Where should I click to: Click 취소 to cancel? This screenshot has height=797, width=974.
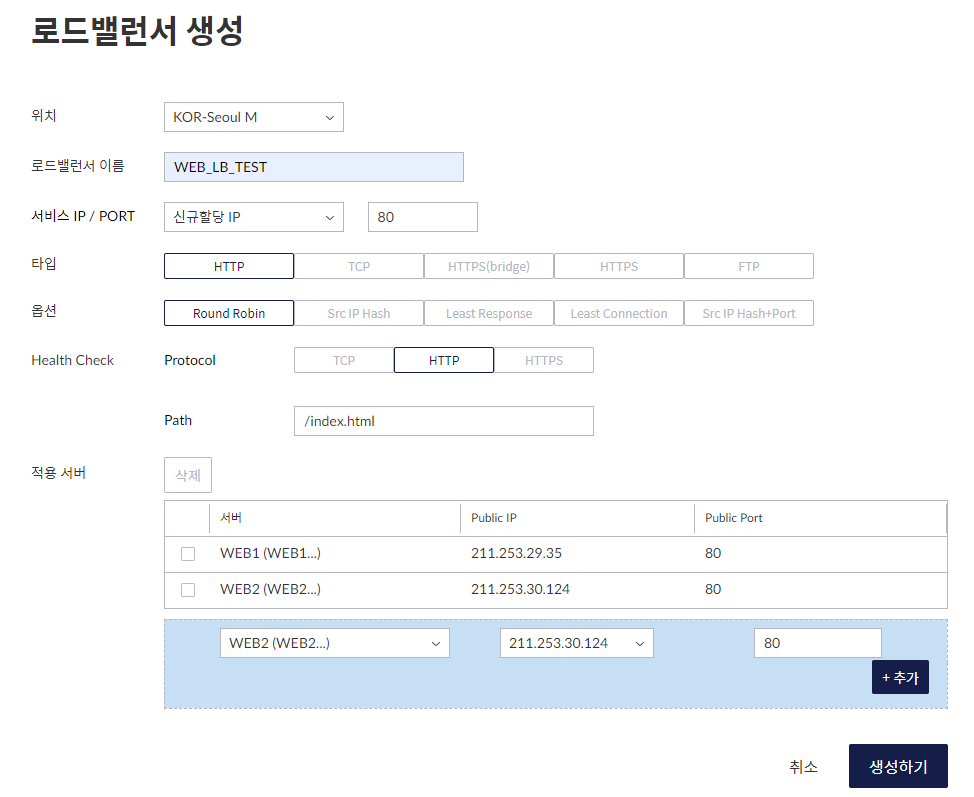(803, 767)
